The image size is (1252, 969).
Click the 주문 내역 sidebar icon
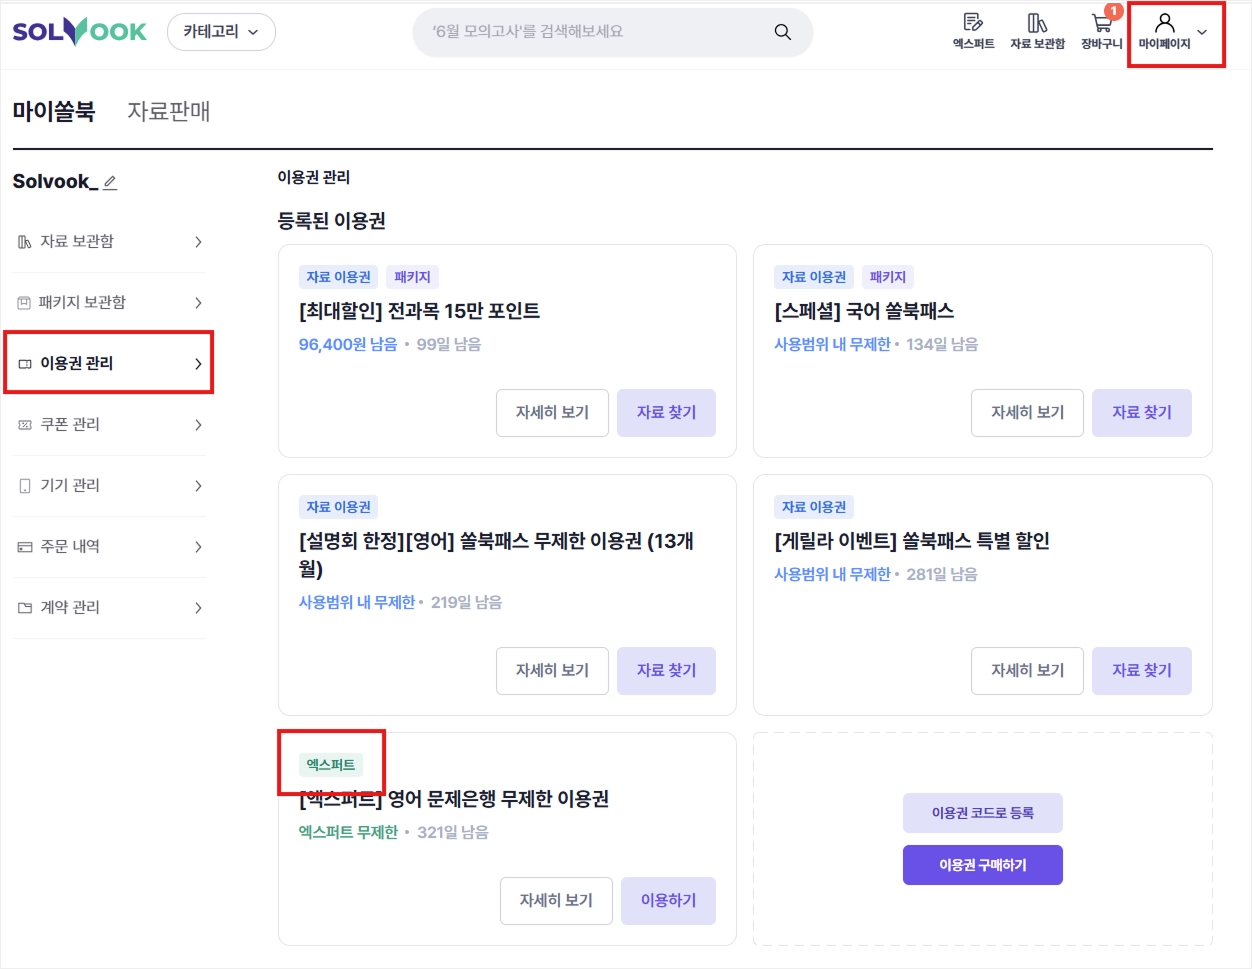click(x=25, y=547)
